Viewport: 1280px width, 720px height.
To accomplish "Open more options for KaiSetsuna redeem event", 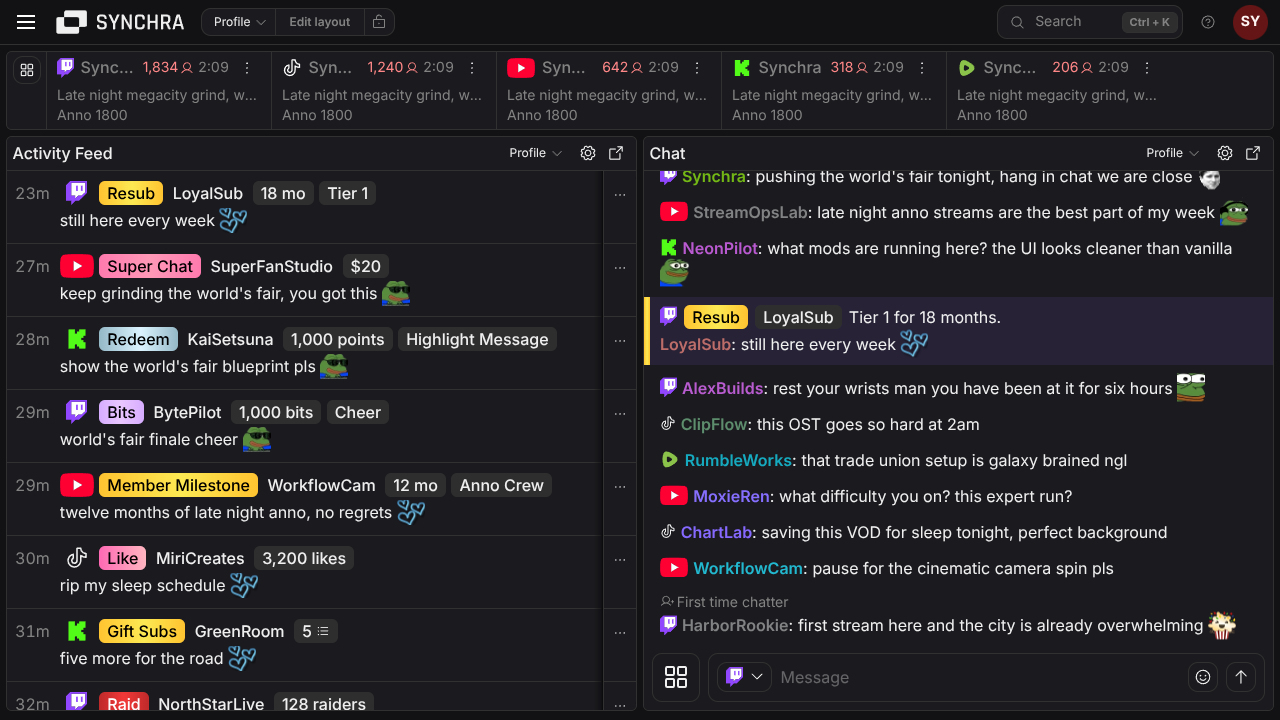I will pyautogui.click(x=620, y=341).
